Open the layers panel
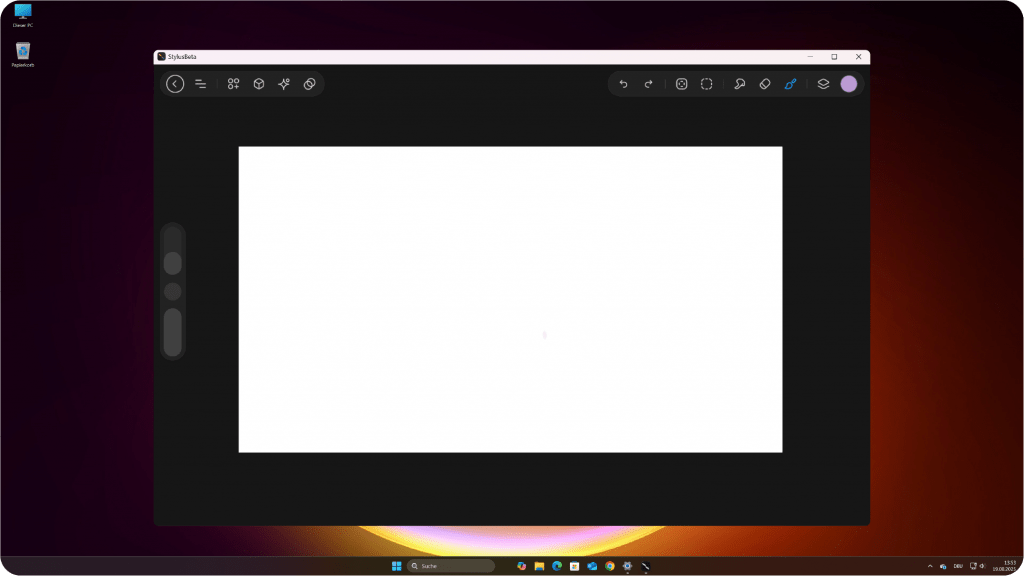1024x576 pixels. (x=823, y=84)
